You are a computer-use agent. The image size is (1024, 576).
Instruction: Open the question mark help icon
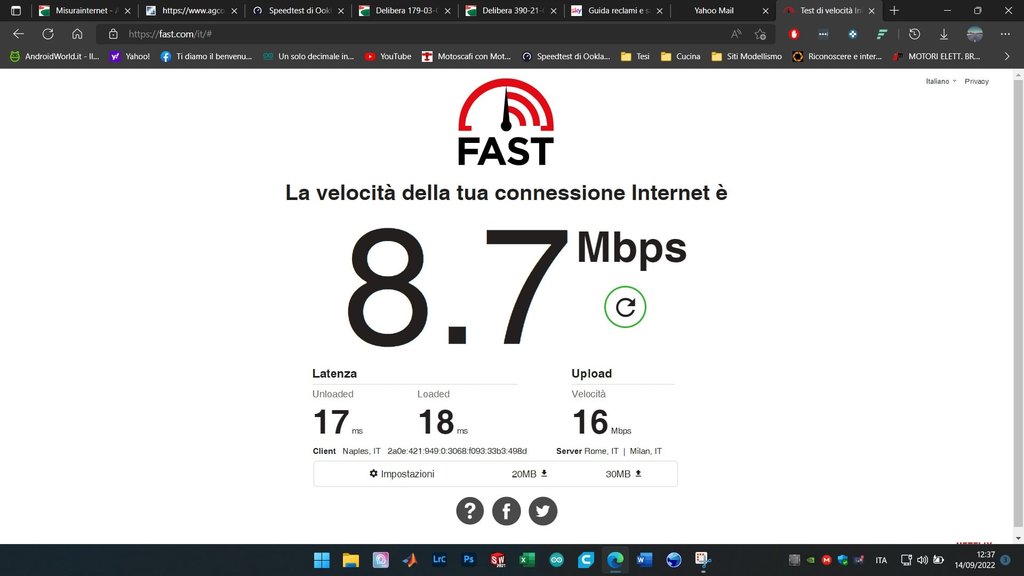tap(470, 511)
